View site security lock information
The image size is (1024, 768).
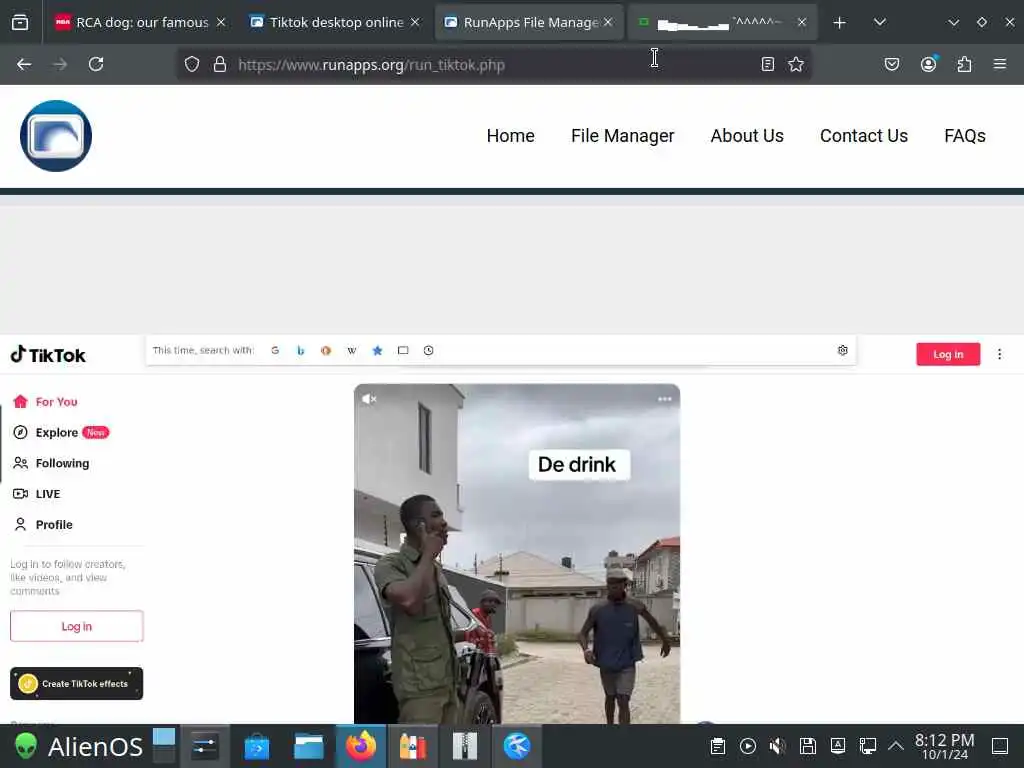[x=220, y=64]
